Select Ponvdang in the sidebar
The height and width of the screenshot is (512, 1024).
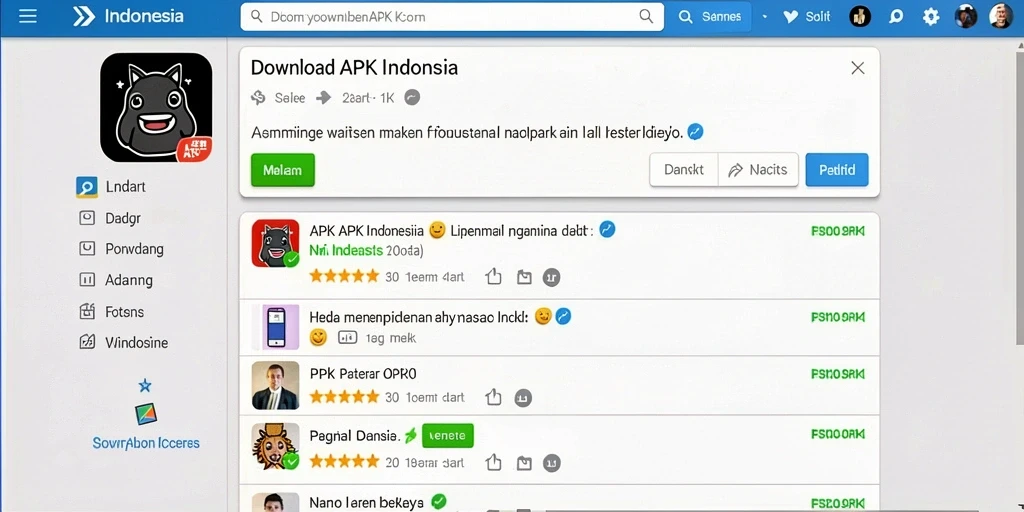click(121, 249)
